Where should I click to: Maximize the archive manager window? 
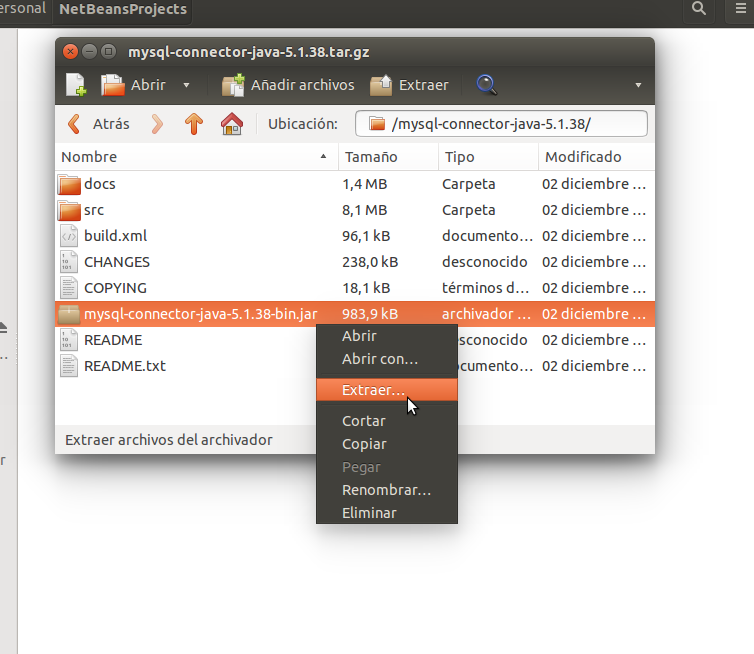click(x=109, y=51)
